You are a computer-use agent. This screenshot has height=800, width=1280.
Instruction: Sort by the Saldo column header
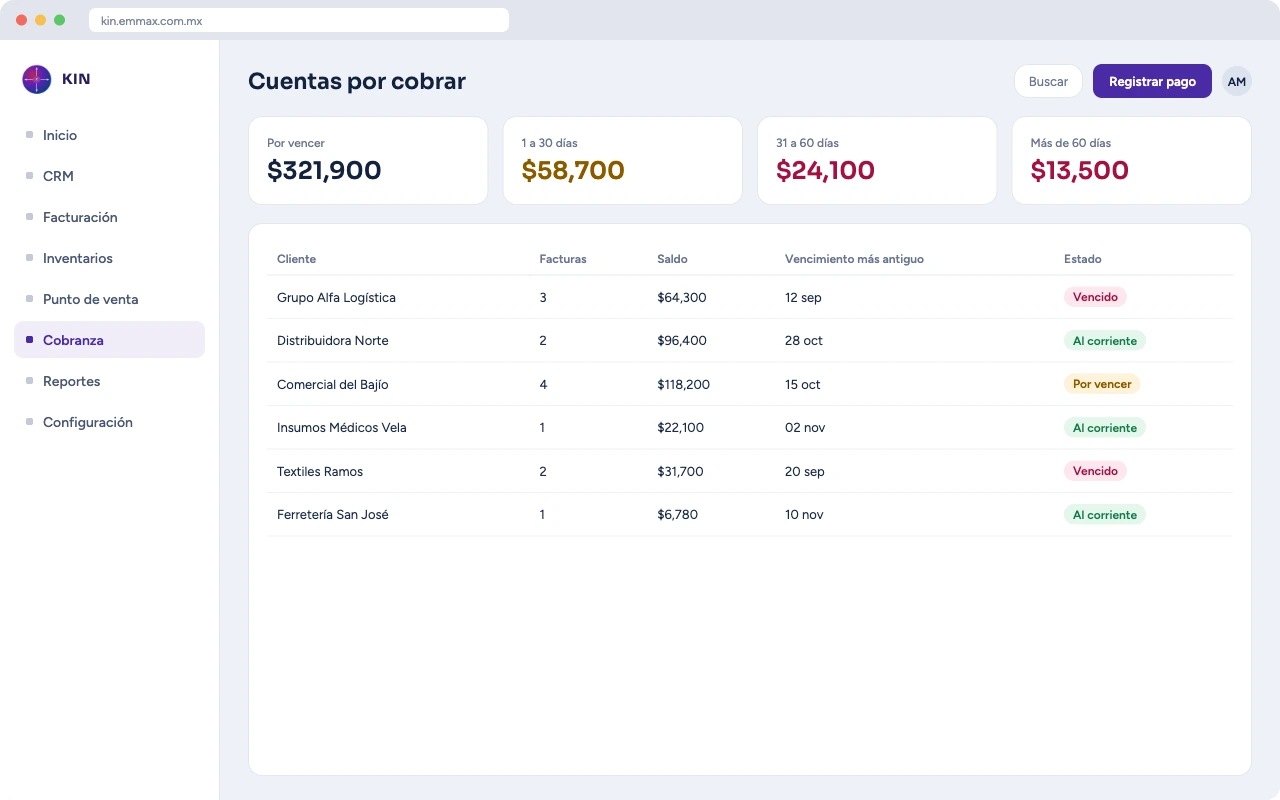coord(672,259)
